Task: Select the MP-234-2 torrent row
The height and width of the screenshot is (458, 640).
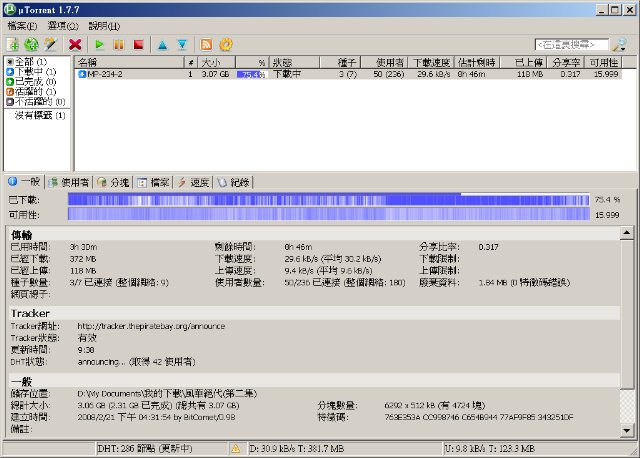Action: click(x=348, y=74)
